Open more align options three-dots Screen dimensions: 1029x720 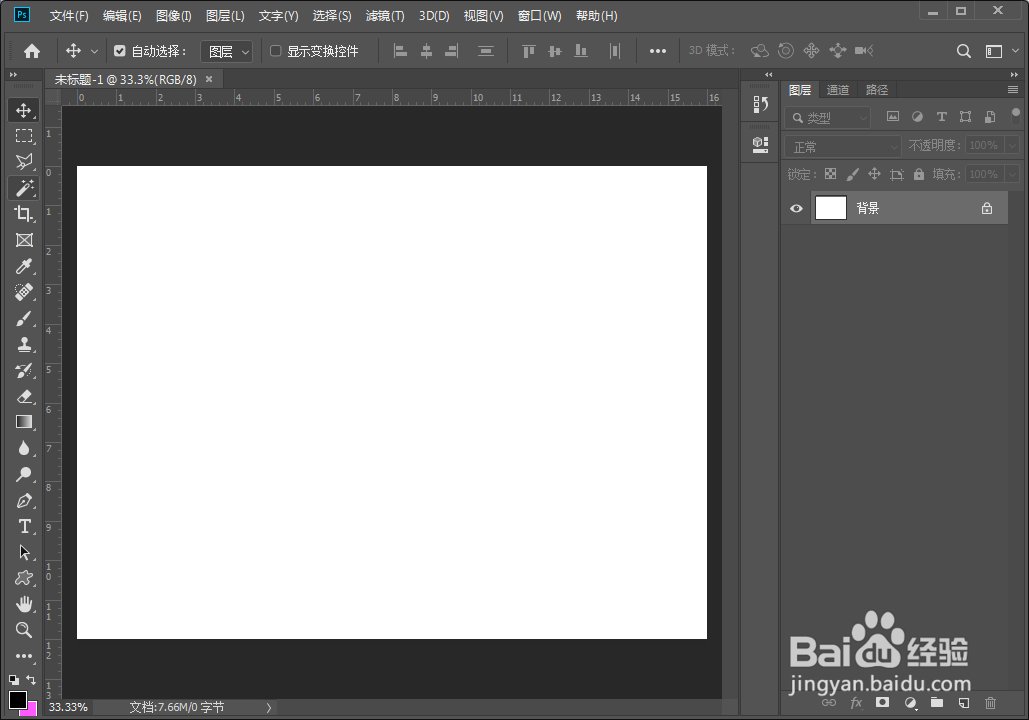click(x=658, y=51)
